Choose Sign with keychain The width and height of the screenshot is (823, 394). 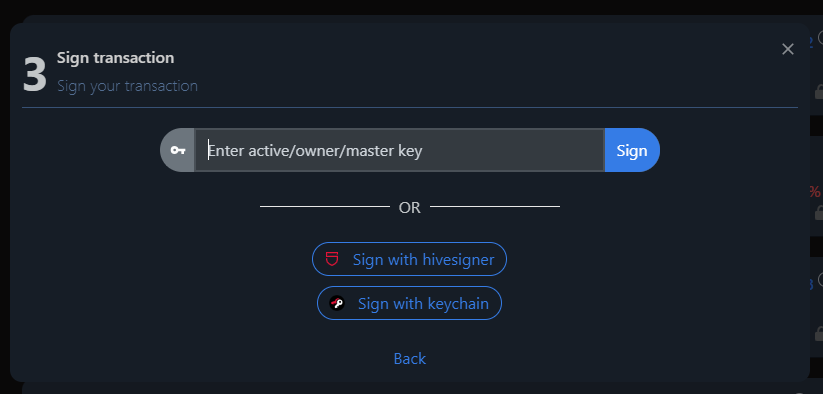coord(409,303)
